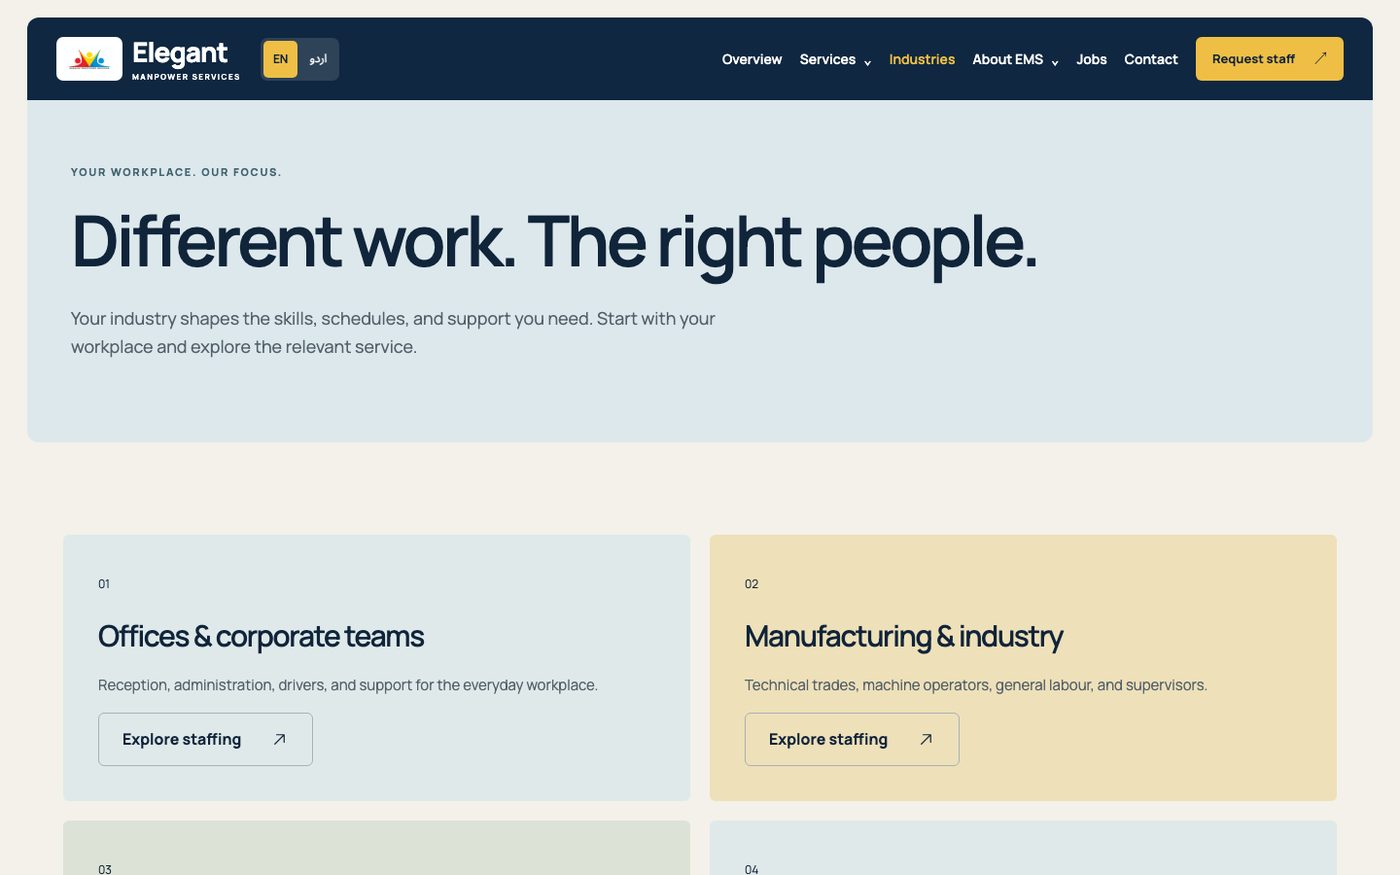Open the About EMS menu item
The width and height of the screenshot is (1400, 875).
(1008, 59)
